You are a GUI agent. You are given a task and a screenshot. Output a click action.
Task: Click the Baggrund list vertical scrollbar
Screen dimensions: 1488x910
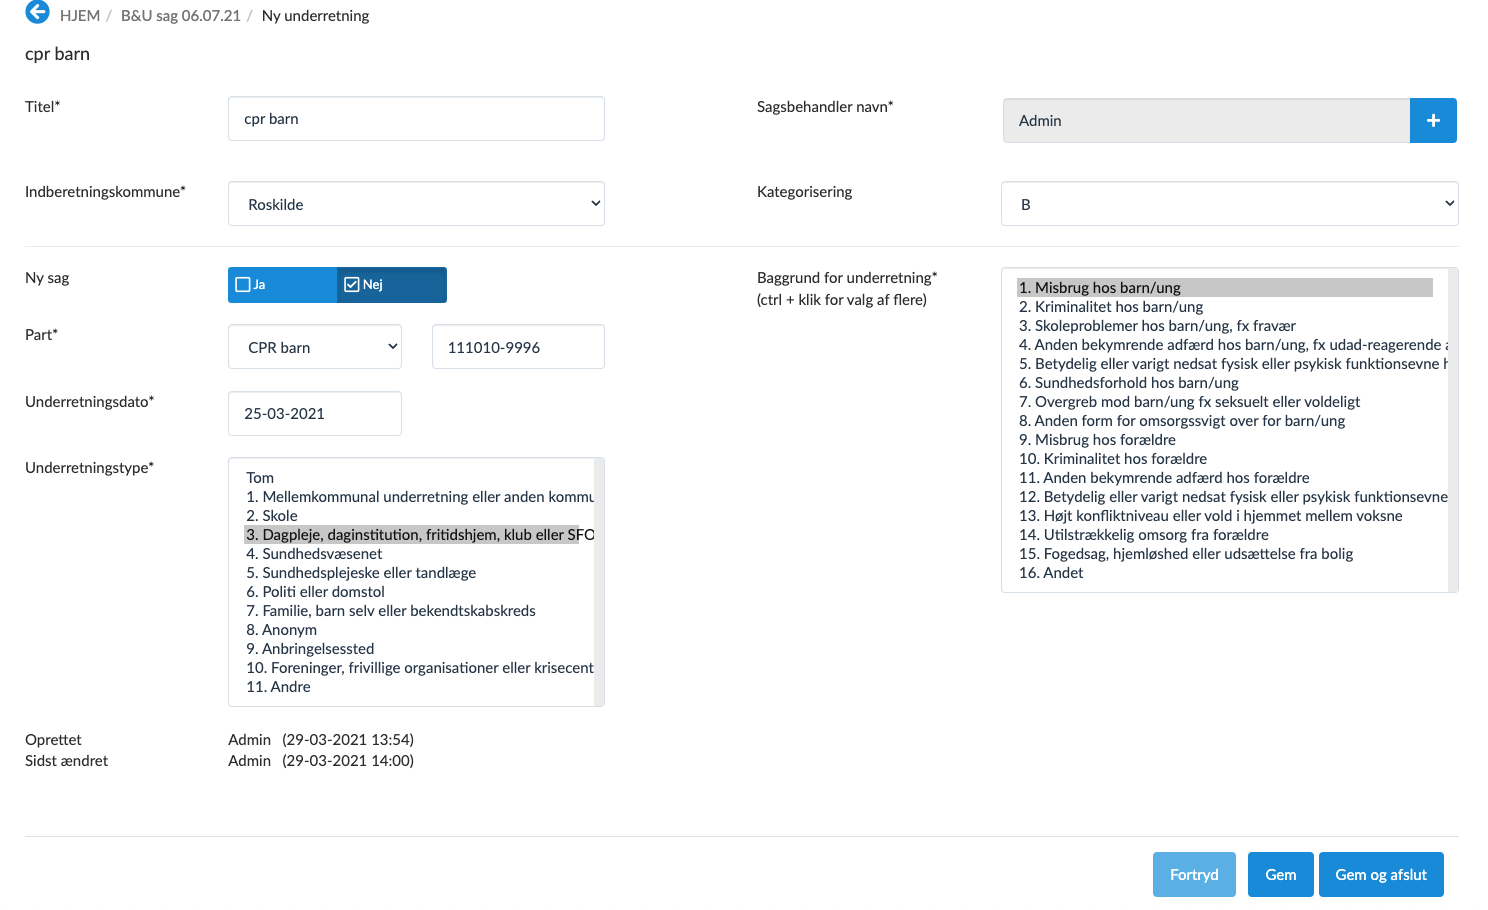[1452, 430]
